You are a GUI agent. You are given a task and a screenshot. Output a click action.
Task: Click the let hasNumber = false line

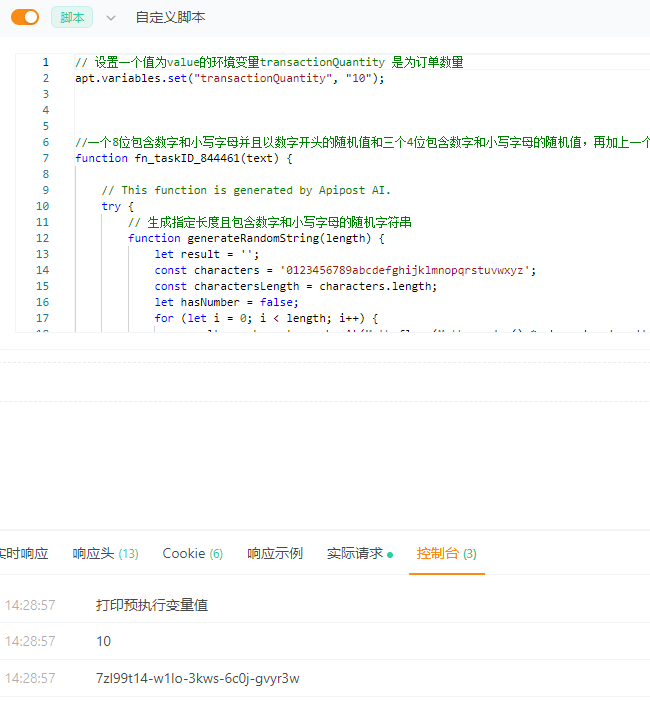click(226, 302)
